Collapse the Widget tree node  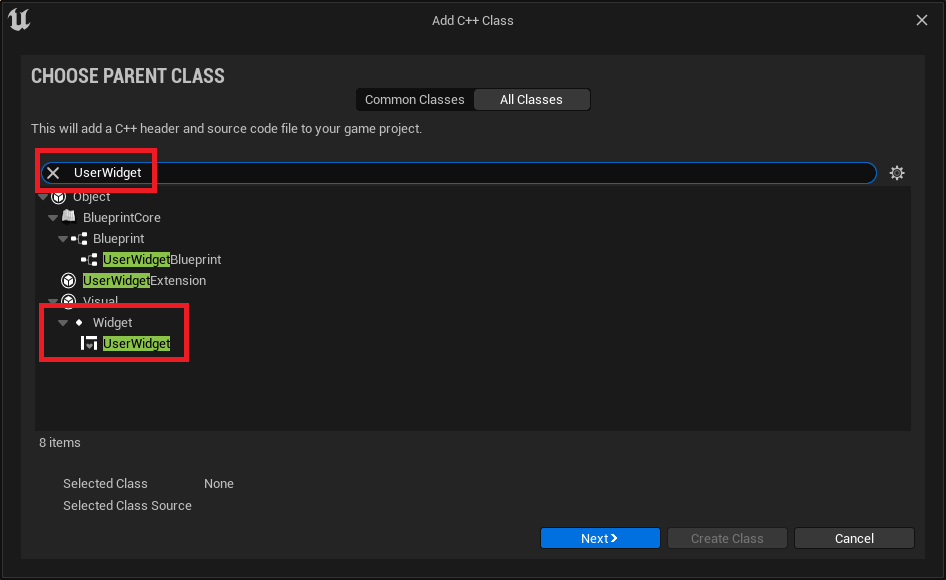63,323
